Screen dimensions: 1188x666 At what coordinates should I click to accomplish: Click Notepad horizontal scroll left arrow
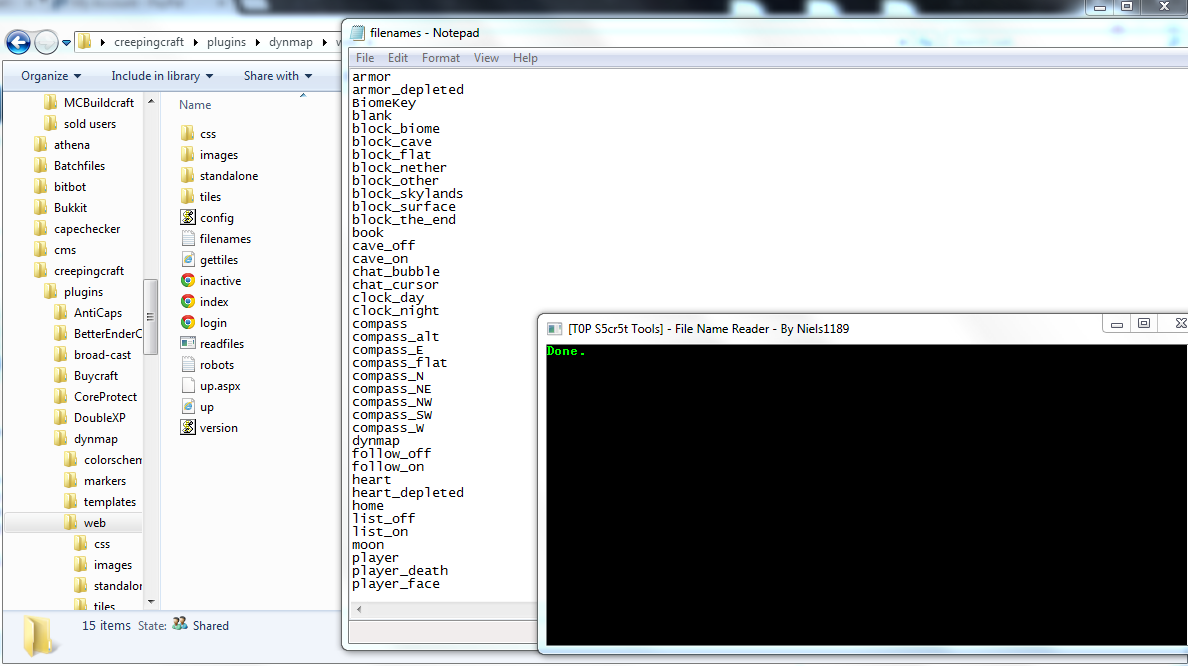[x=359, y=609]
